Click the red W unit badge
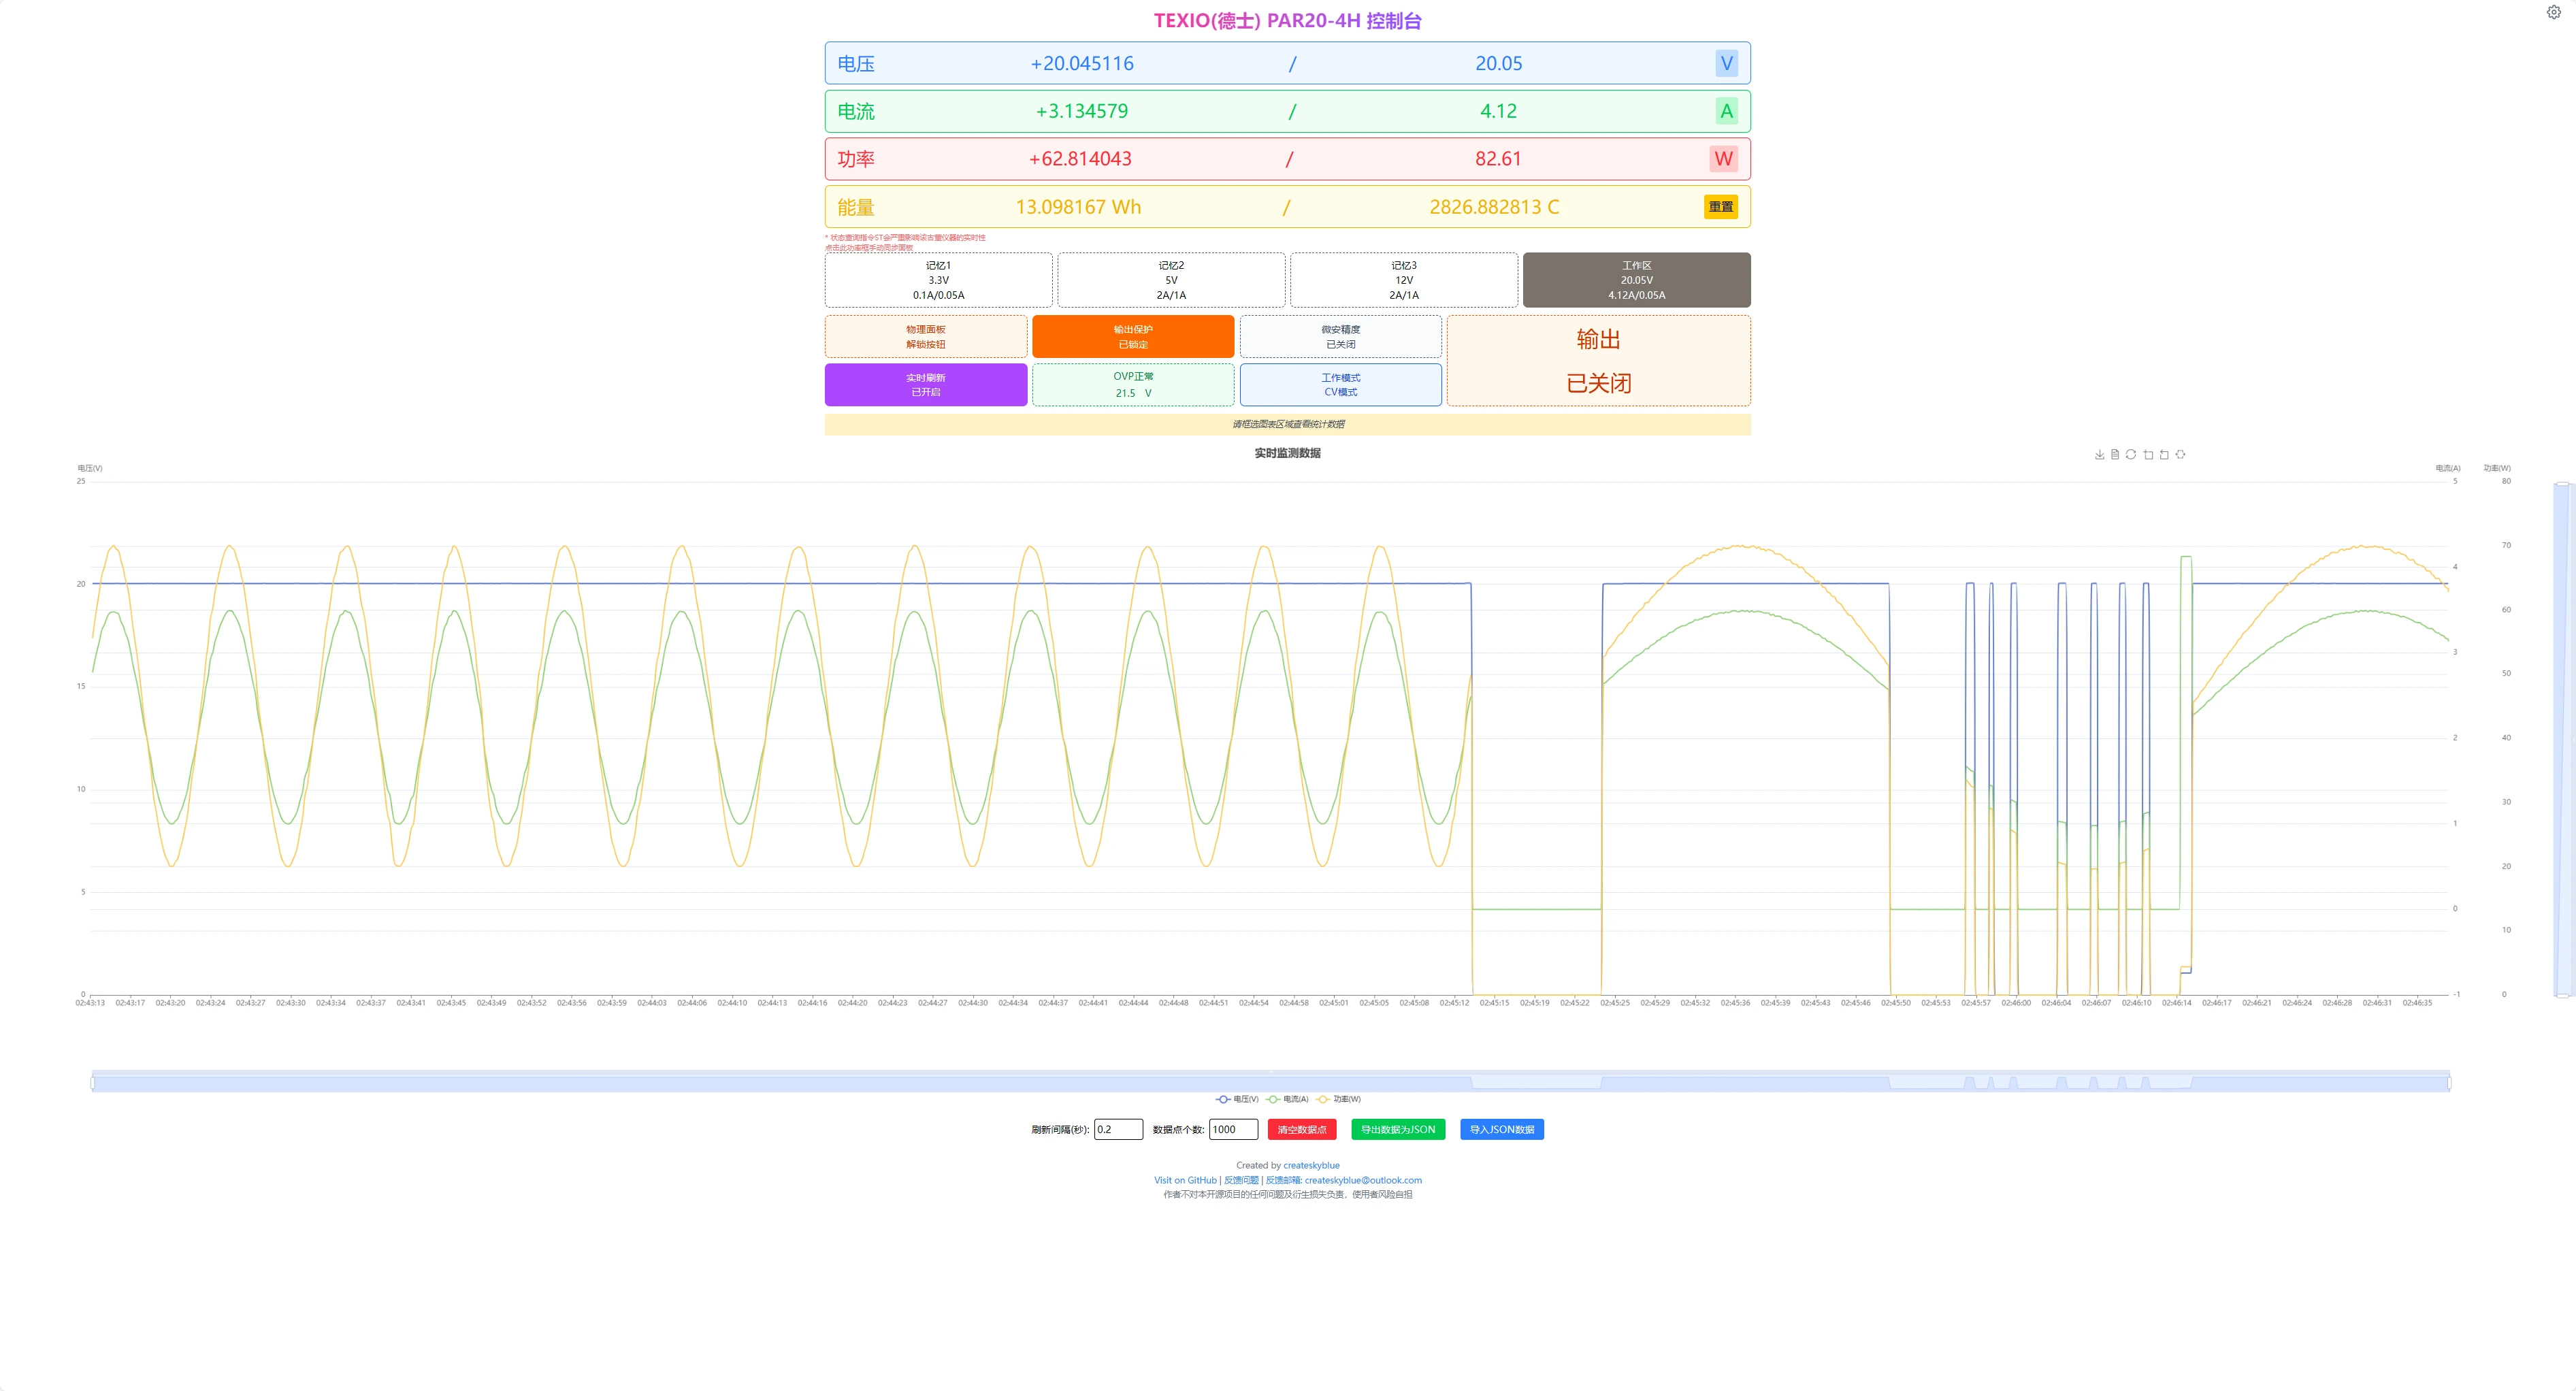 [1723, 159]
